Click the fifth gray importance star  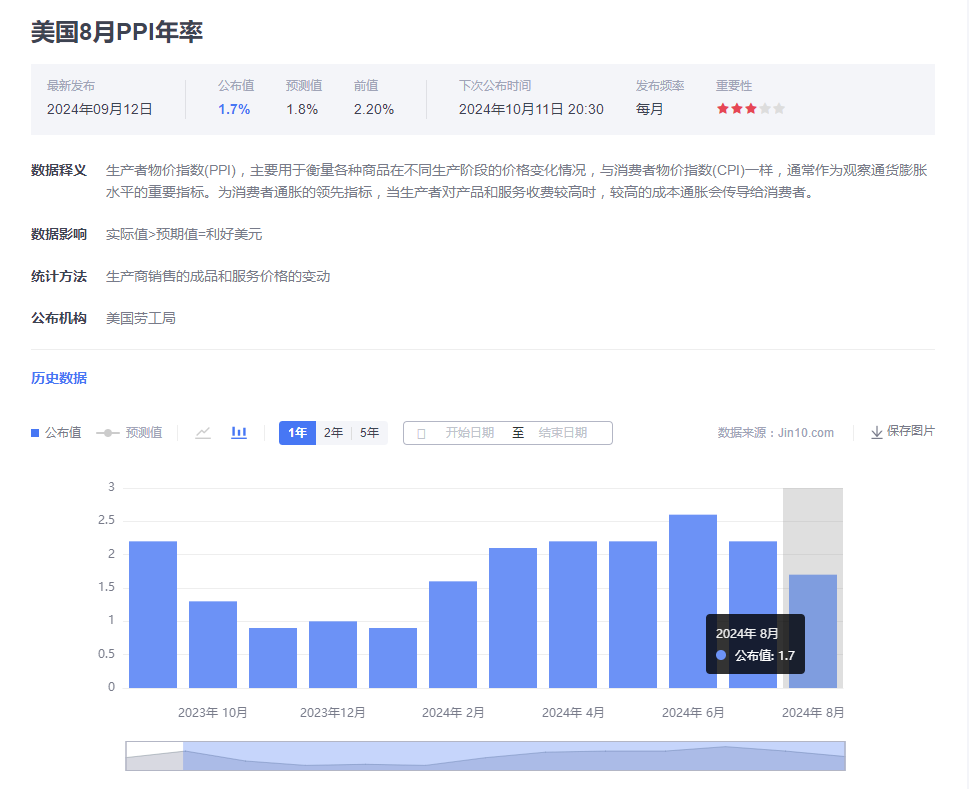click(779, 109)
